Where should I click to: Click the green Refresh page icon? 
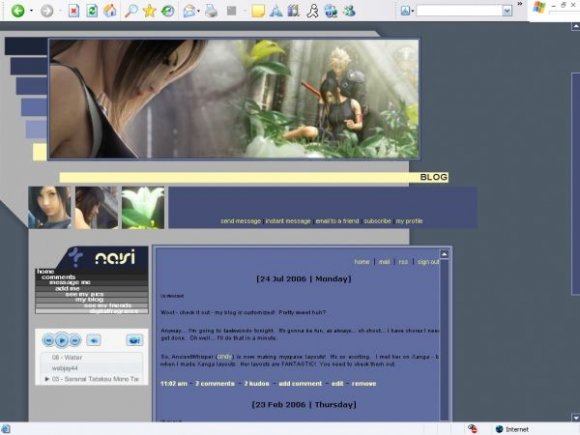click(92, 11)
